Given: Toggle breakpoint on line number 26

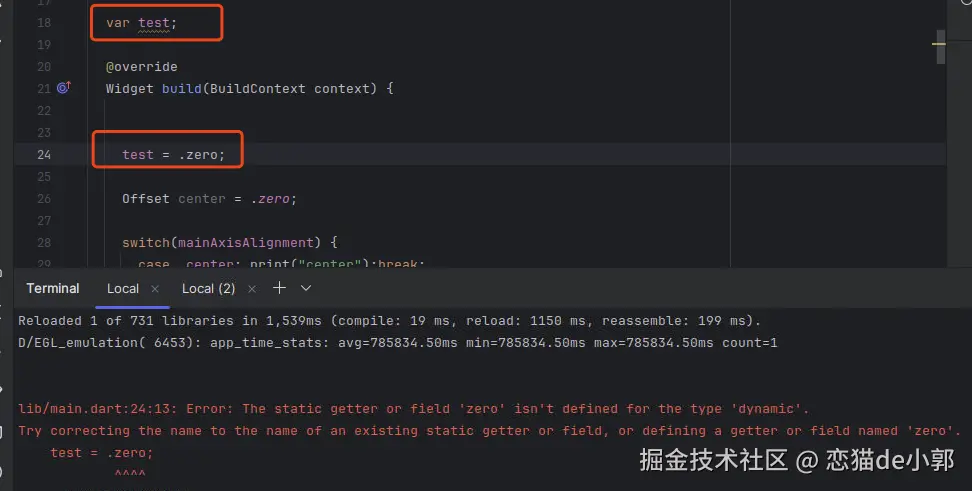Looking at the screenshot, I should (43, 198).
